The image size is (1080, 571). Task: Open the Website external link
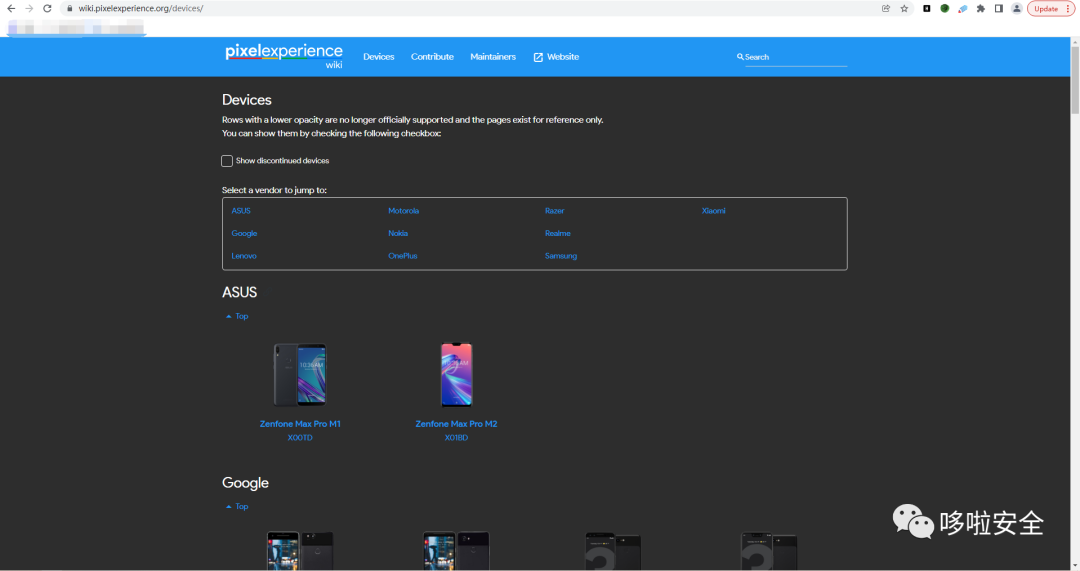tap(556, 56)
